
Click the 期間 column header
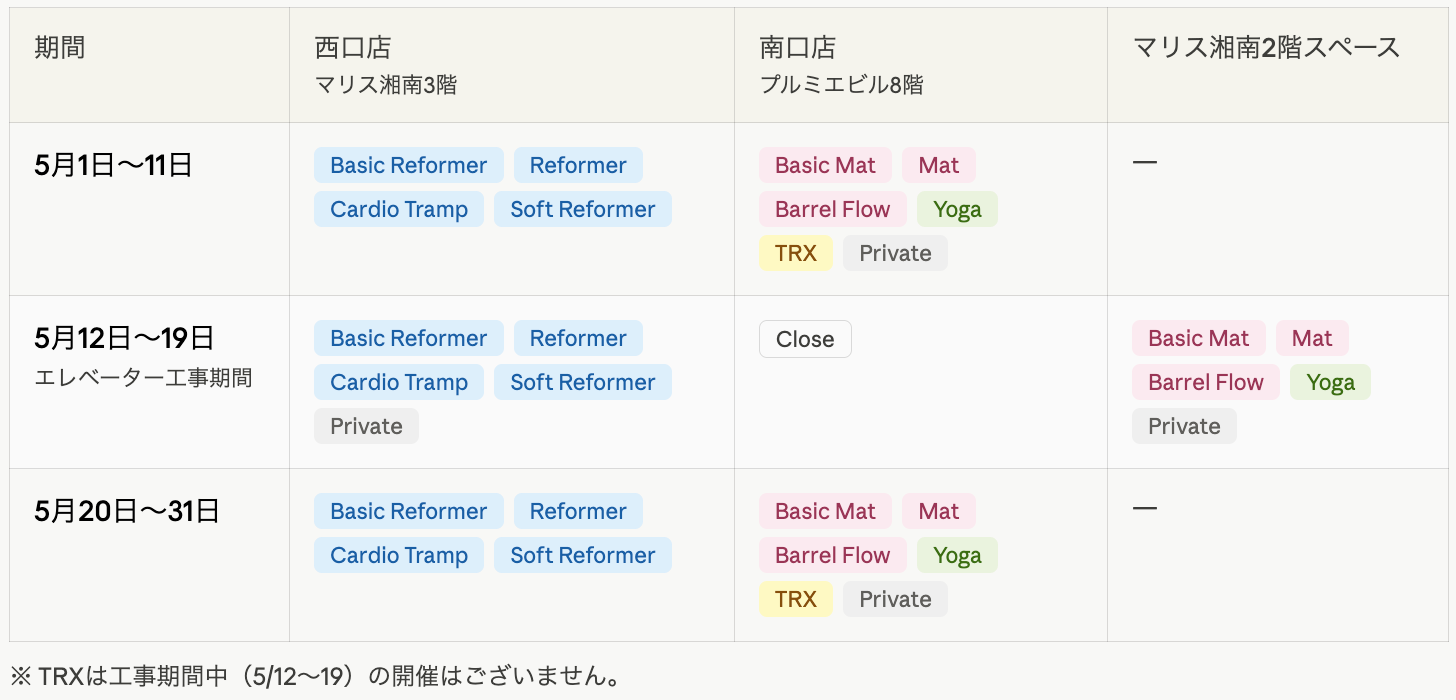click(x=60, y=47)
